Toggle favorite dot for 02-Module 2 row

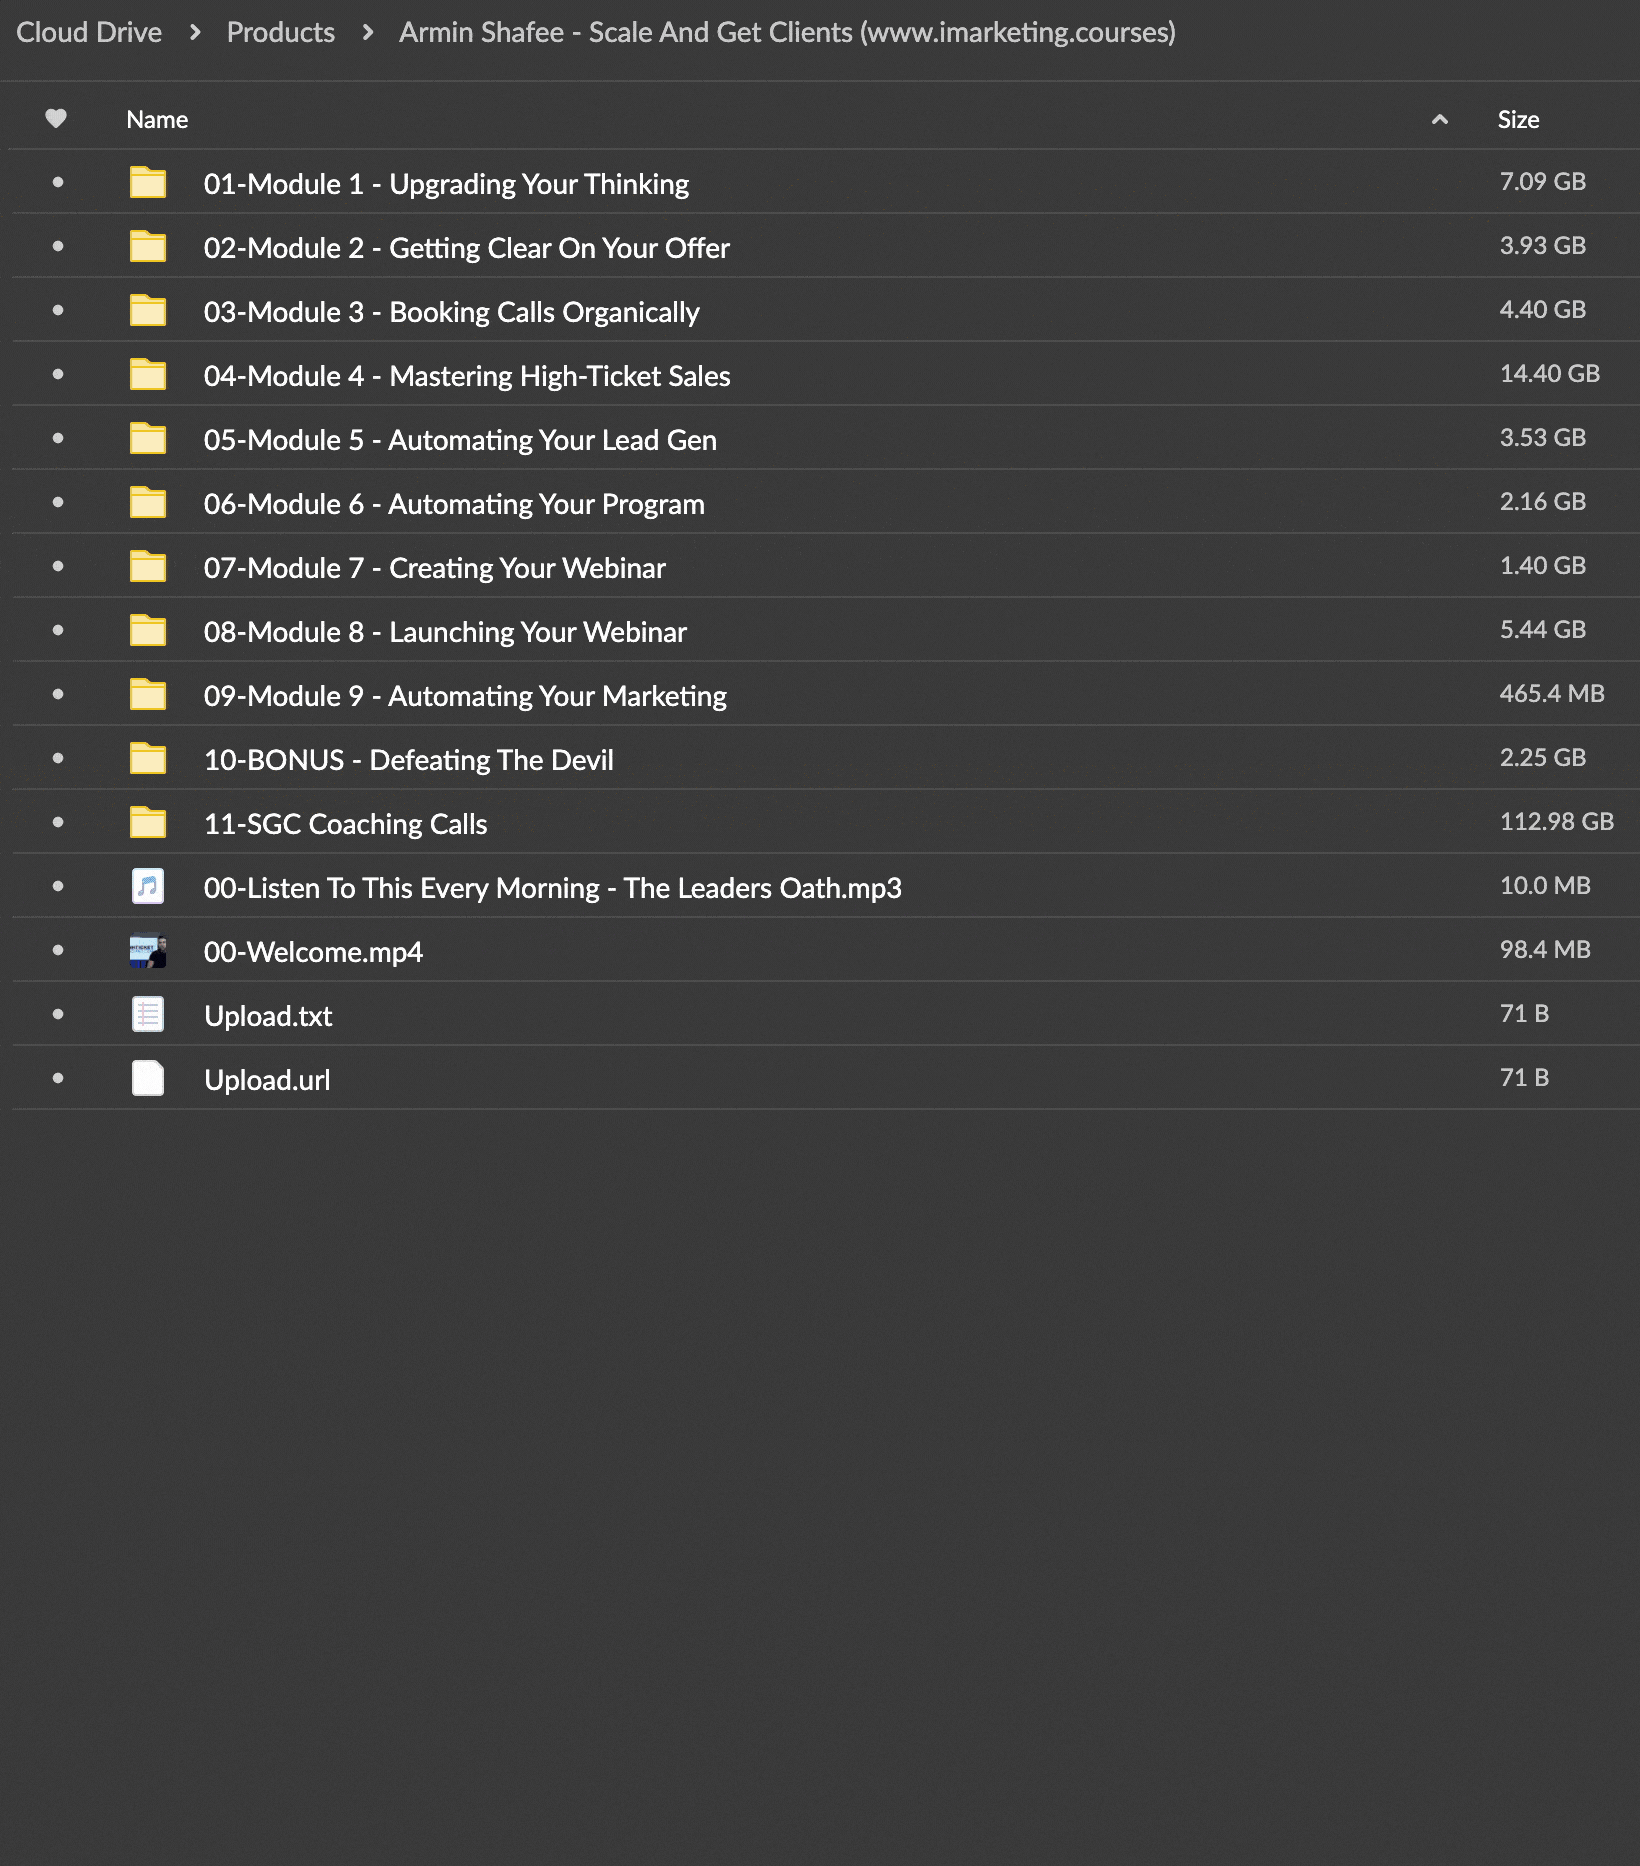58,247
